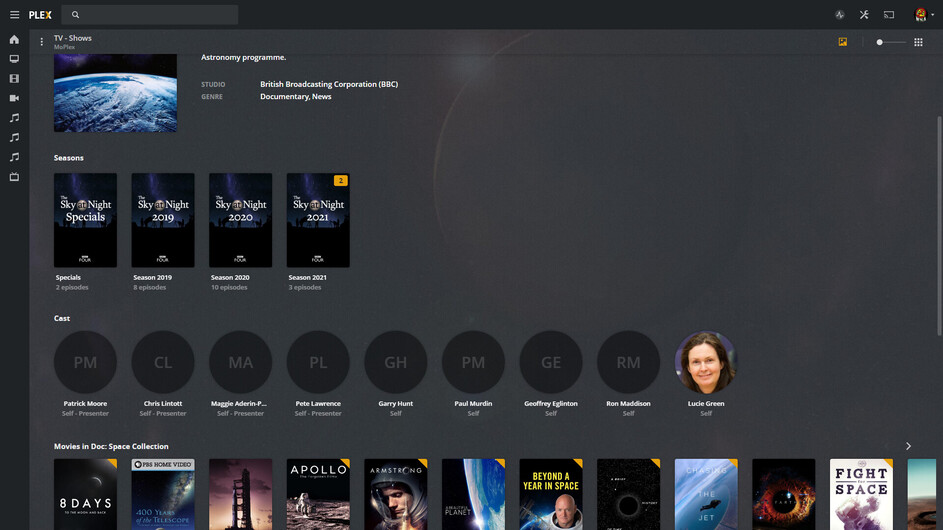Open Pete Lawrence's PL cast avatar

pyautogui.click(x=318, y=362)
